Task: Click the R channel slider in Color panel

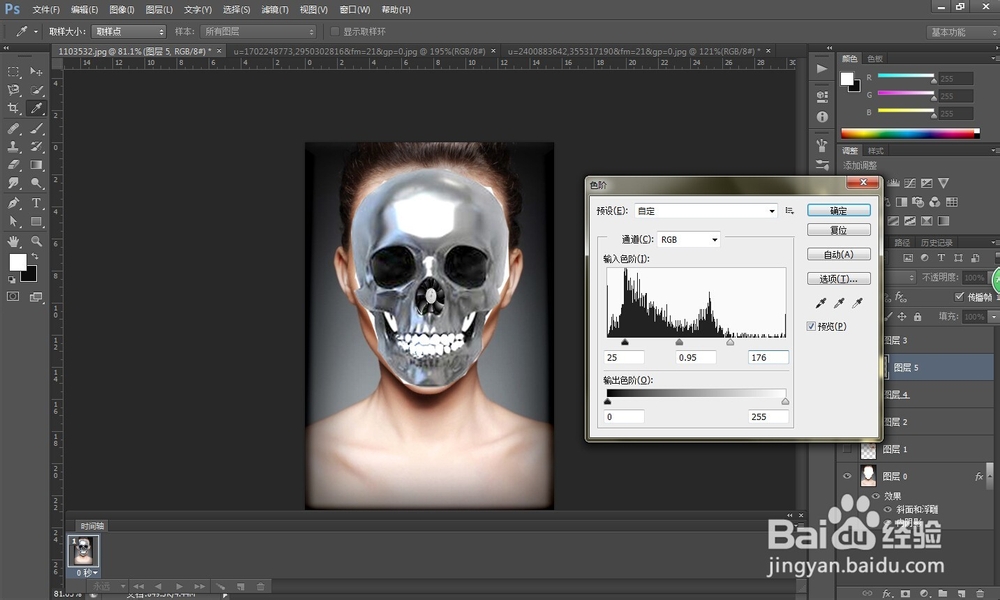Action: tap(906, 76)
